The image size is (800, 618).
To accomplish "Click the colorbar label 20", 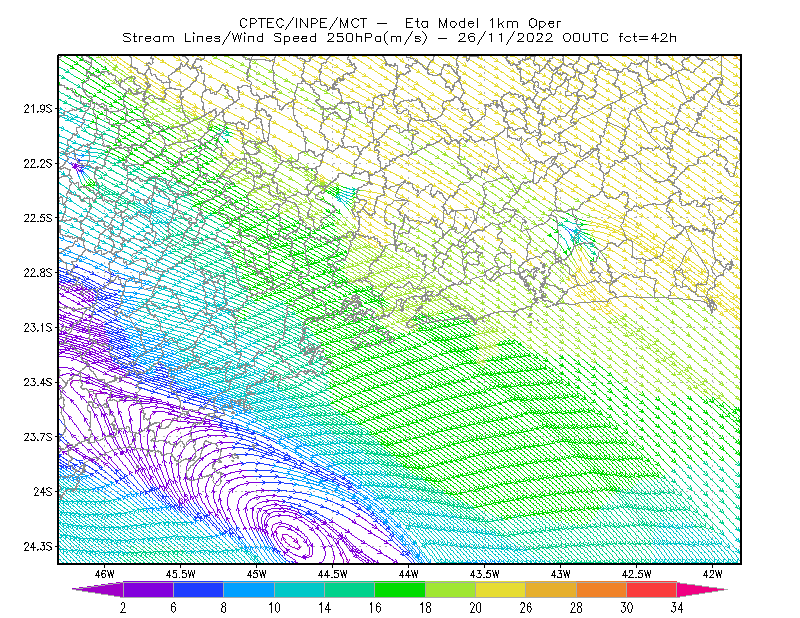I will click(476, 608).
